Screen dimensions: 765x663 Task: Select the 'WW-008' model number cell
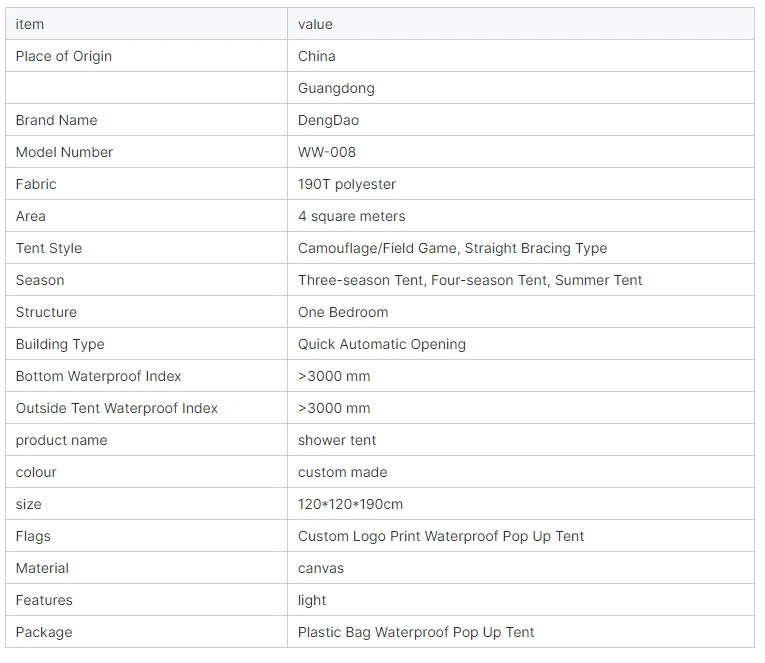tap(521, 152)
